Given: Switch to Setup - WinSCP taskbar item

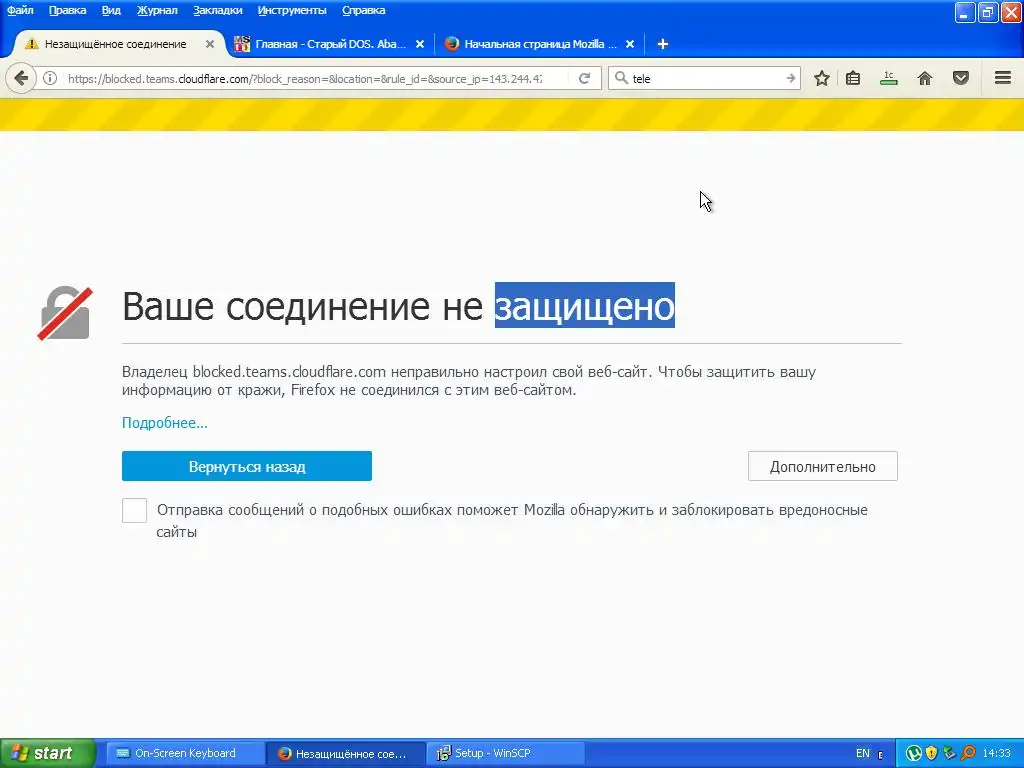Looking at the screenshot, I should (x=506, y=753).
